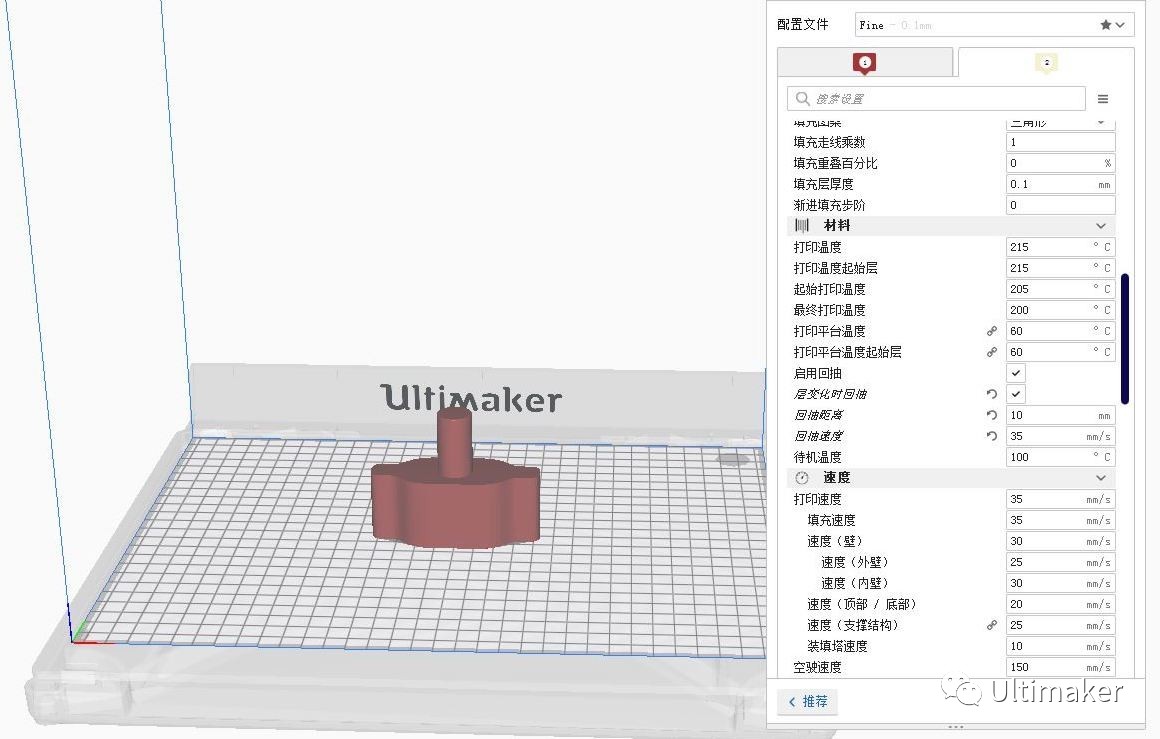The image size is (1160, 739).
Task: Edit the 渐进填充步阶 value field
Action: pyautogui.click(x=1060, y=205)
